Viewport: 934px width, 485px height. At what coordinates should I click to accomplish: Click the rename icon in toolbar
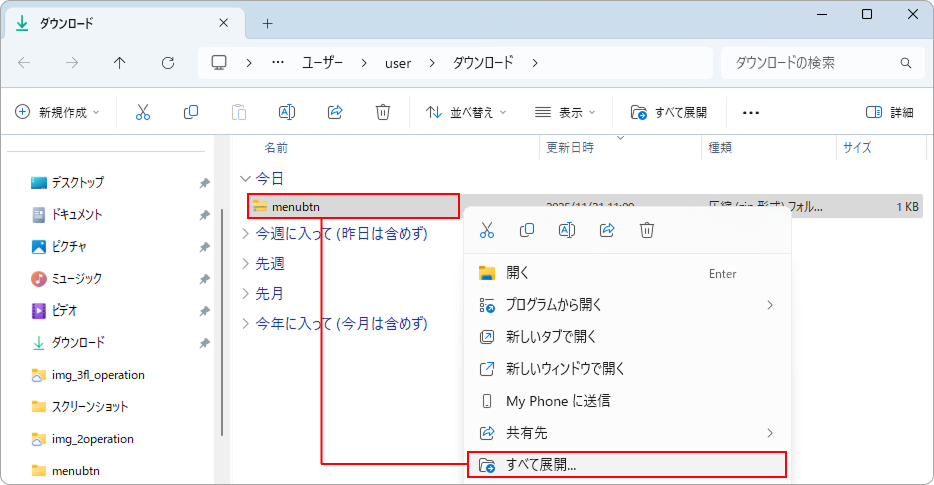tap(287, 112)
